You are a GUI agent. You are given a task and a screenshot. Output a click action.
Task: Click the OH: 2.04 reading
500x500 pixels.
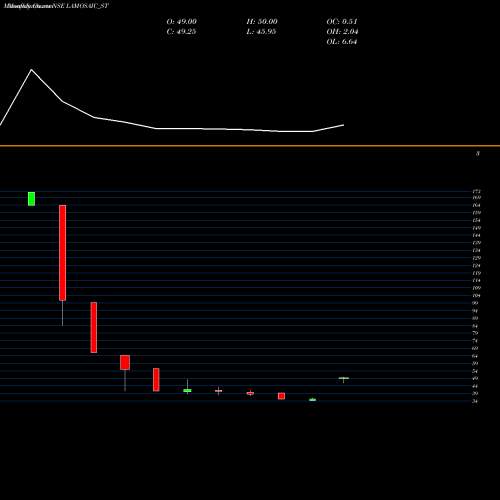342,32
